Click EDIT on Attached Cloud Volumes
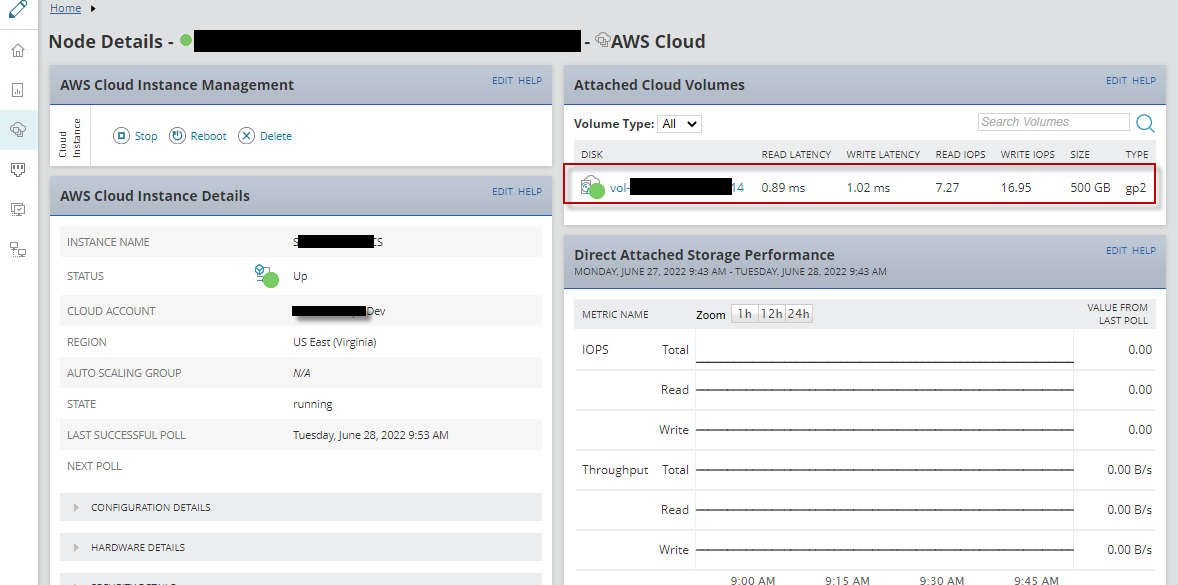The width and height of the screenshot is (1178, 585). 1116,80
